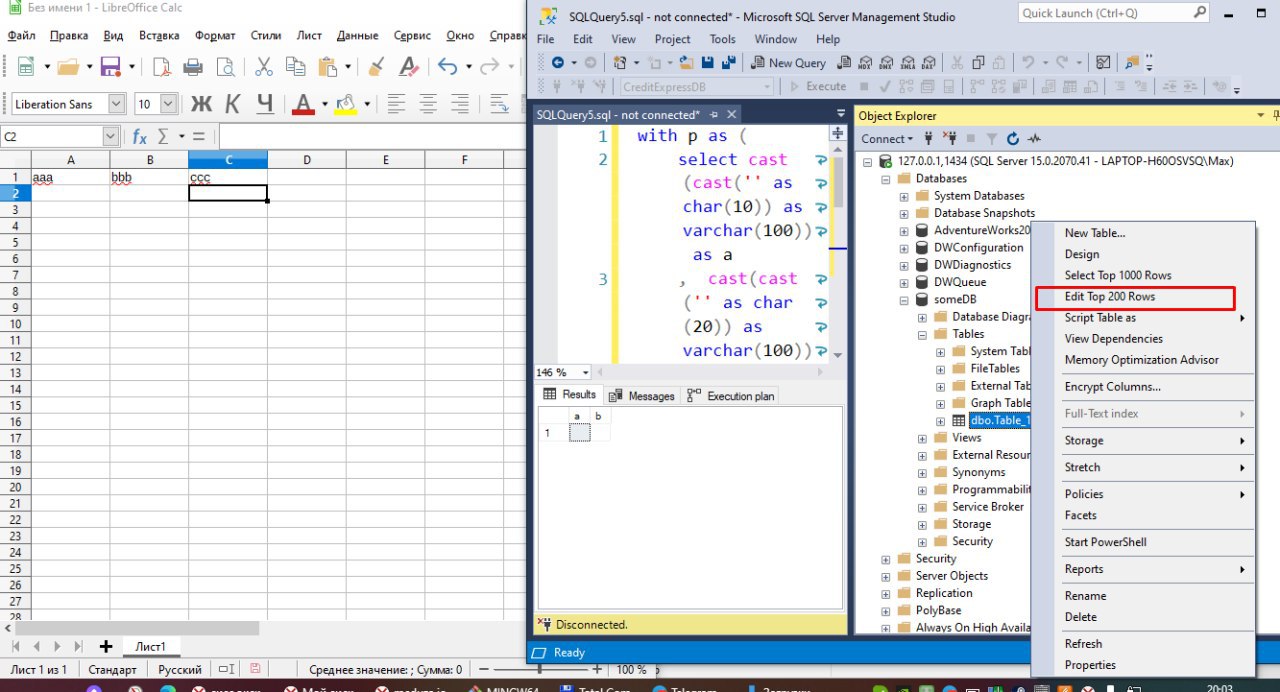Select column D header in Calc
This screenshot has width=1280, height=692.
(x=306, y=160)
